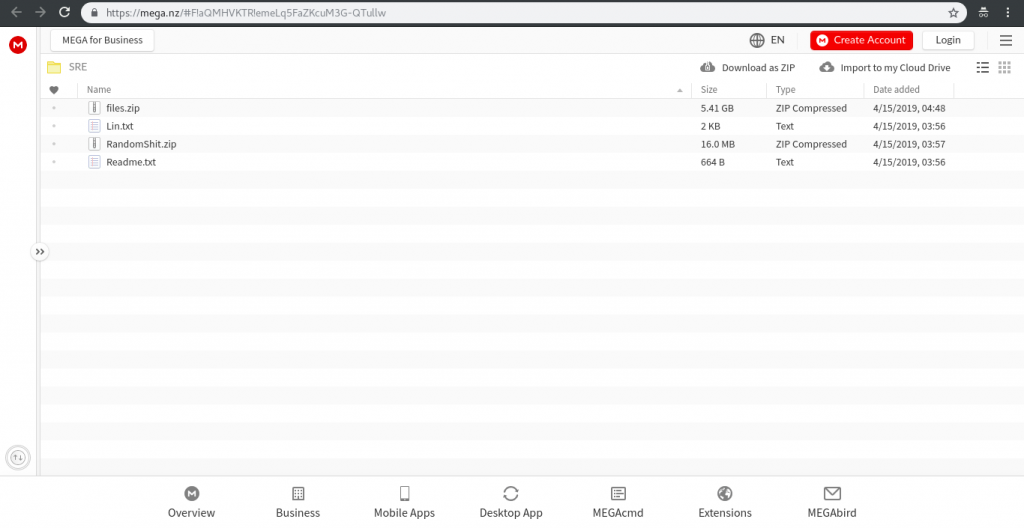Screen dimensions: 1024x528
Task: Open the language selector globe icon
Action: (757, 41)
